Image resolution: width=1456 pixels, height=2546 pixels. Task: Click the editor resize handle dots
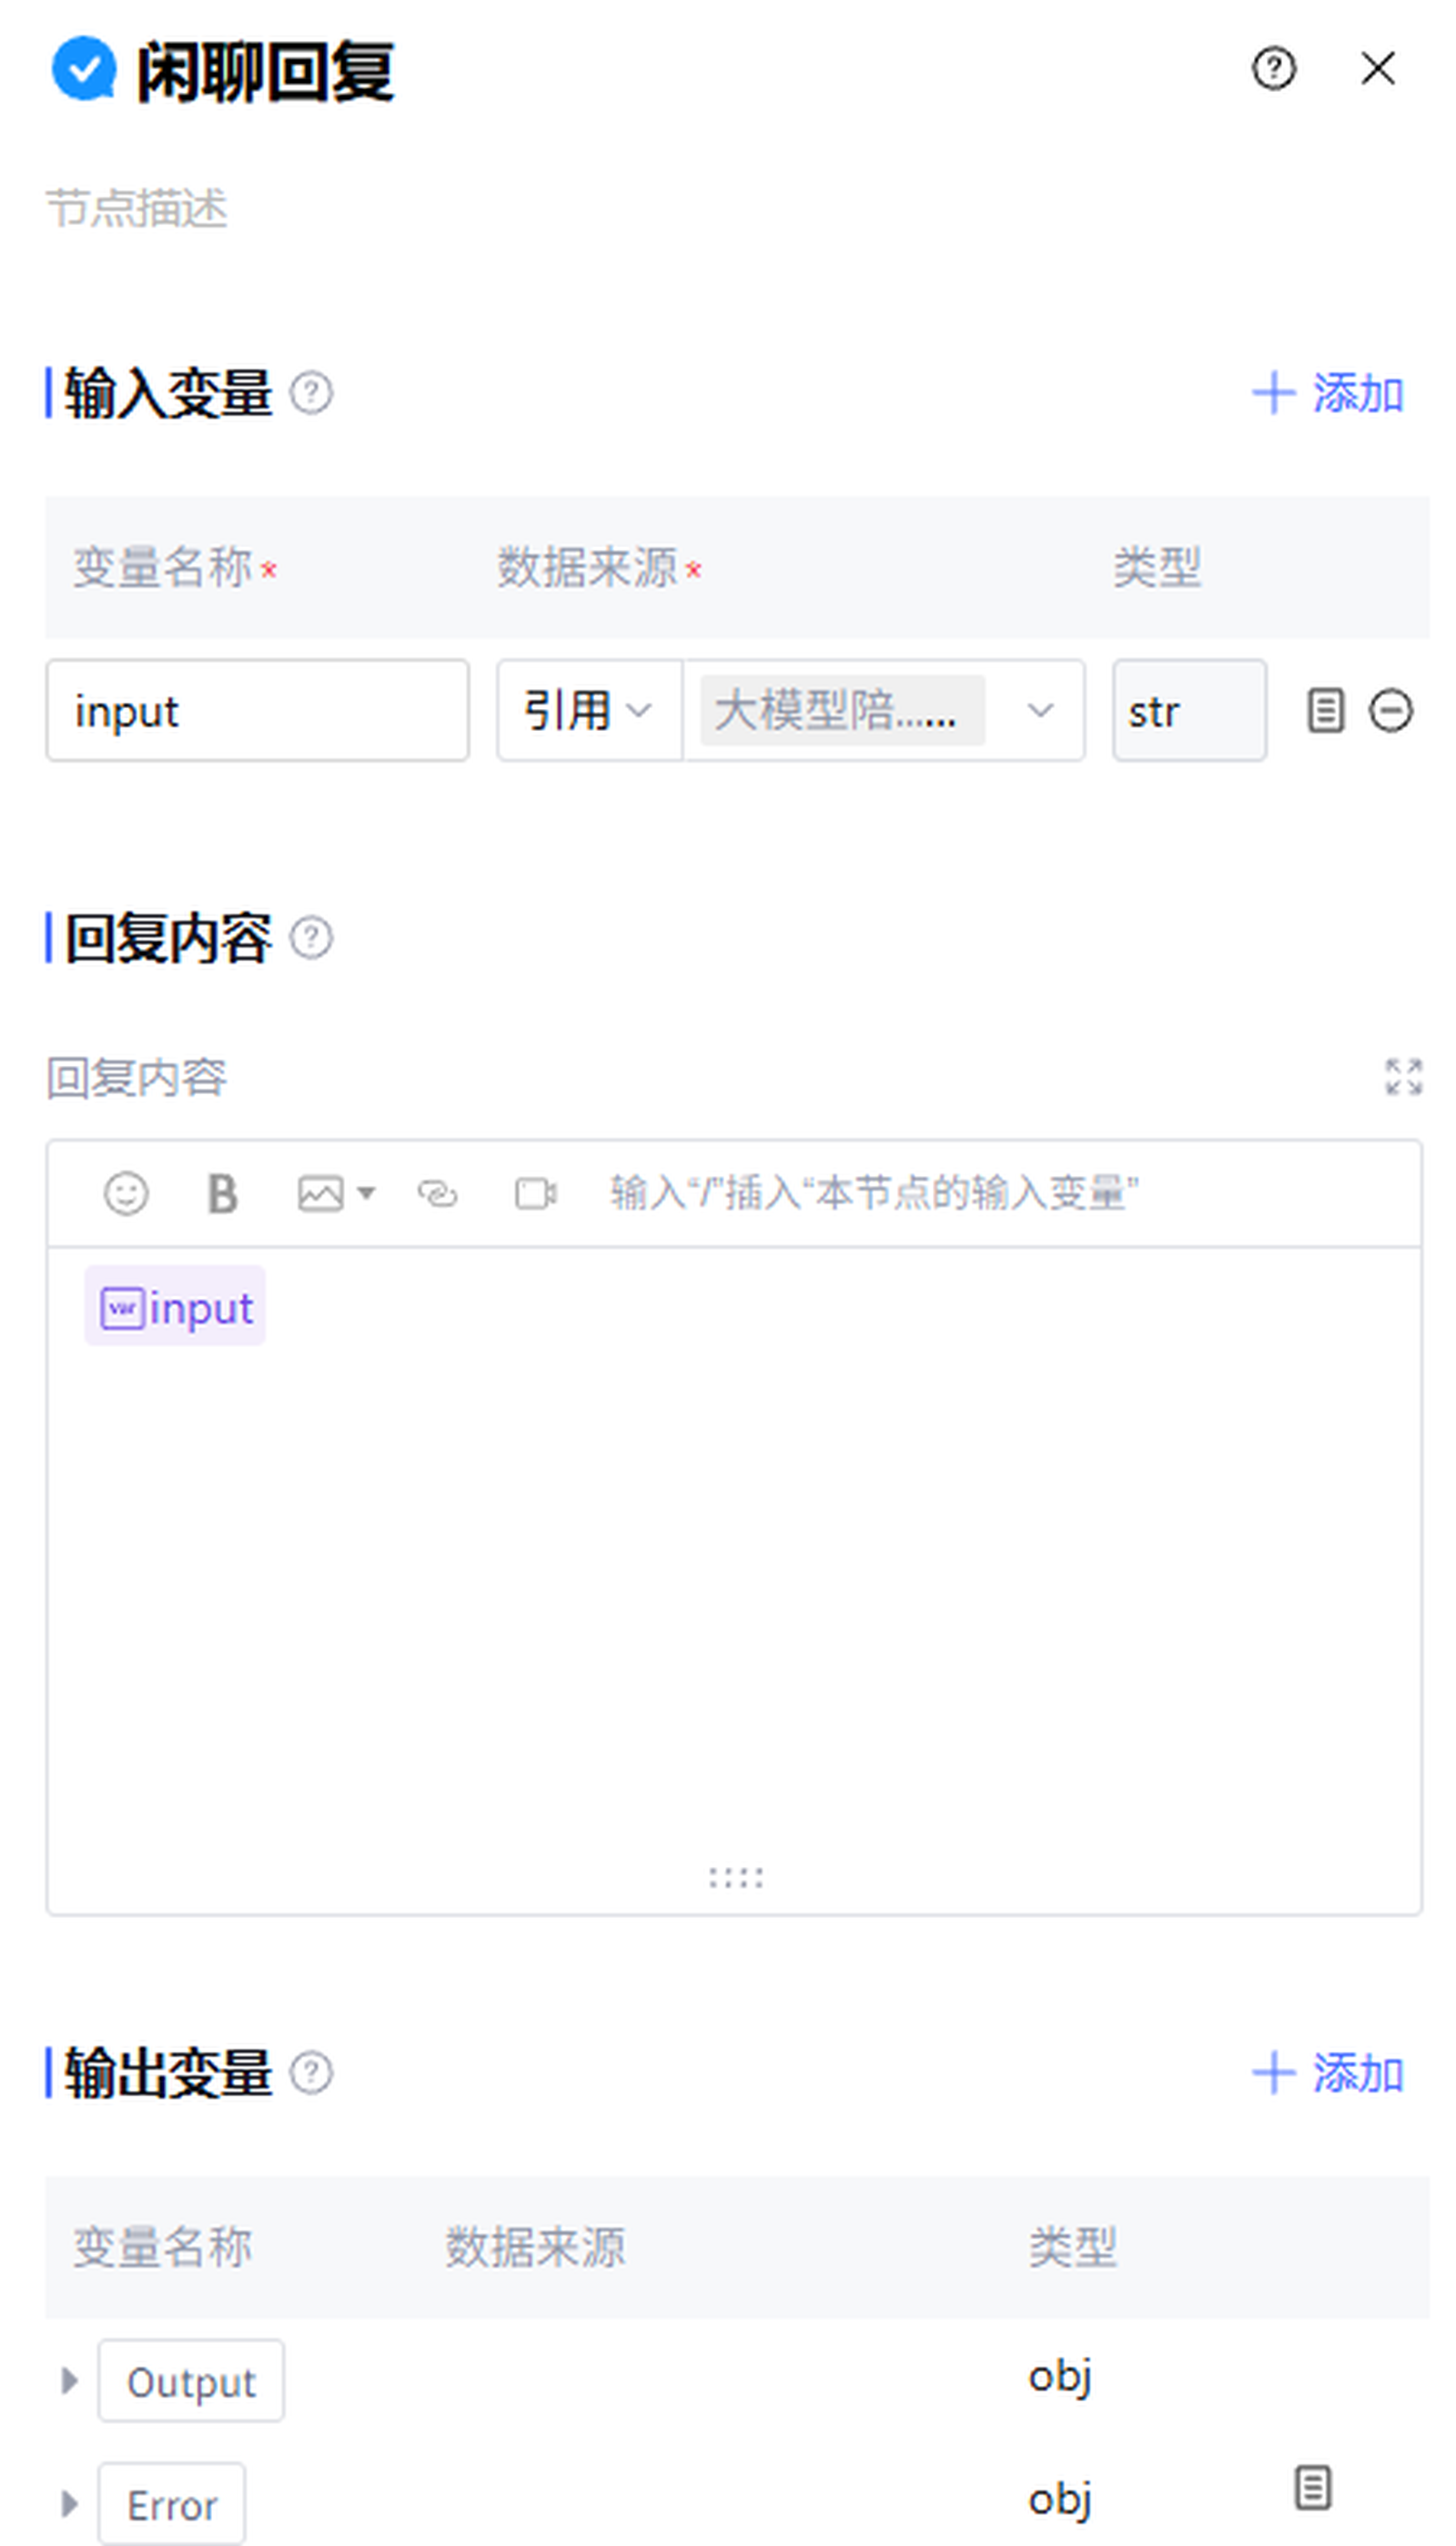(x=735, y=1878)
